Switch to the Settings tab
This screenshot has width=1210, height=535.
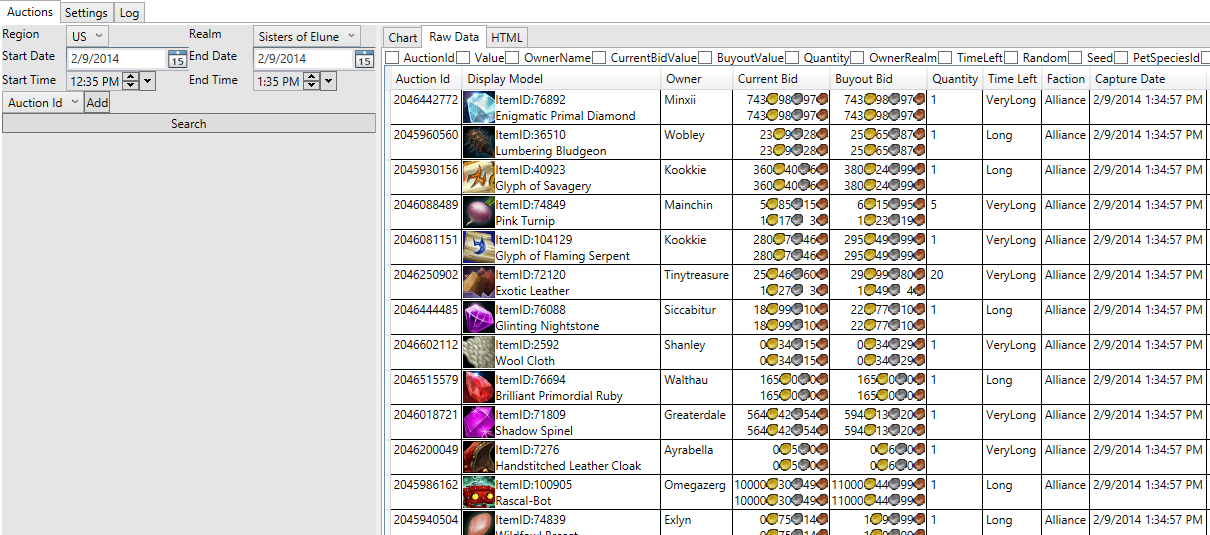point(86,13)
